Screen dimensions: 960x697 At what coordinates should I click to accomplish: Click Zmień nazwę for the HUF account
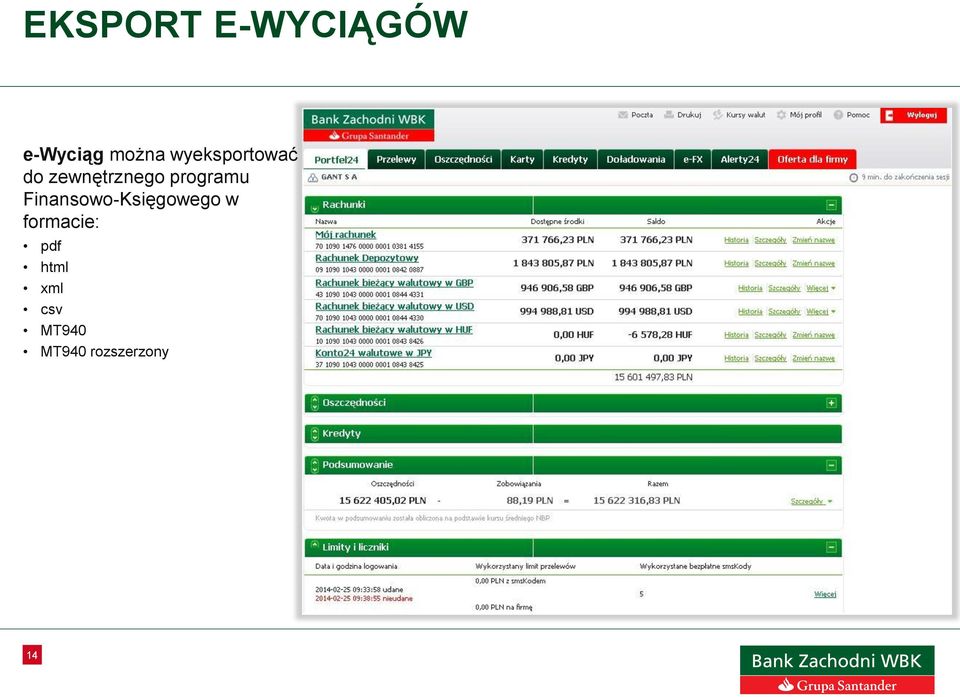[x=814, y=335]
